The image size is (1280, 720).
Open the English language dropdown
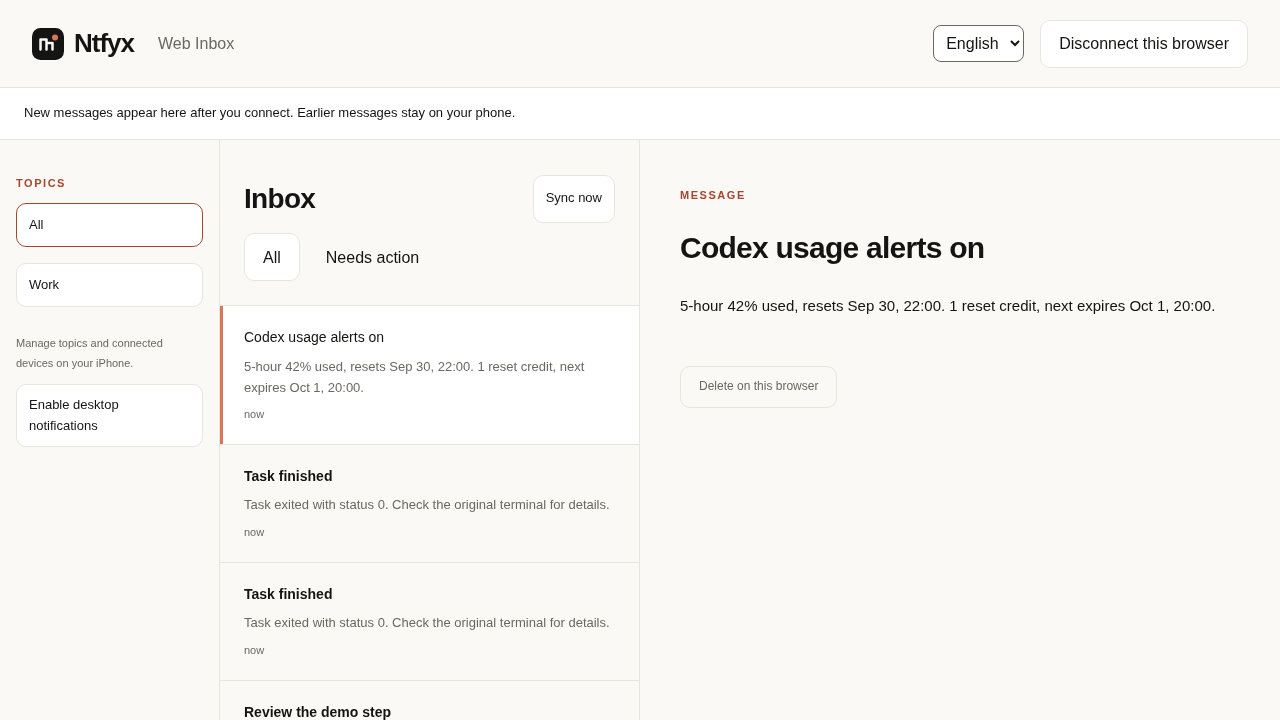[978, 44]
